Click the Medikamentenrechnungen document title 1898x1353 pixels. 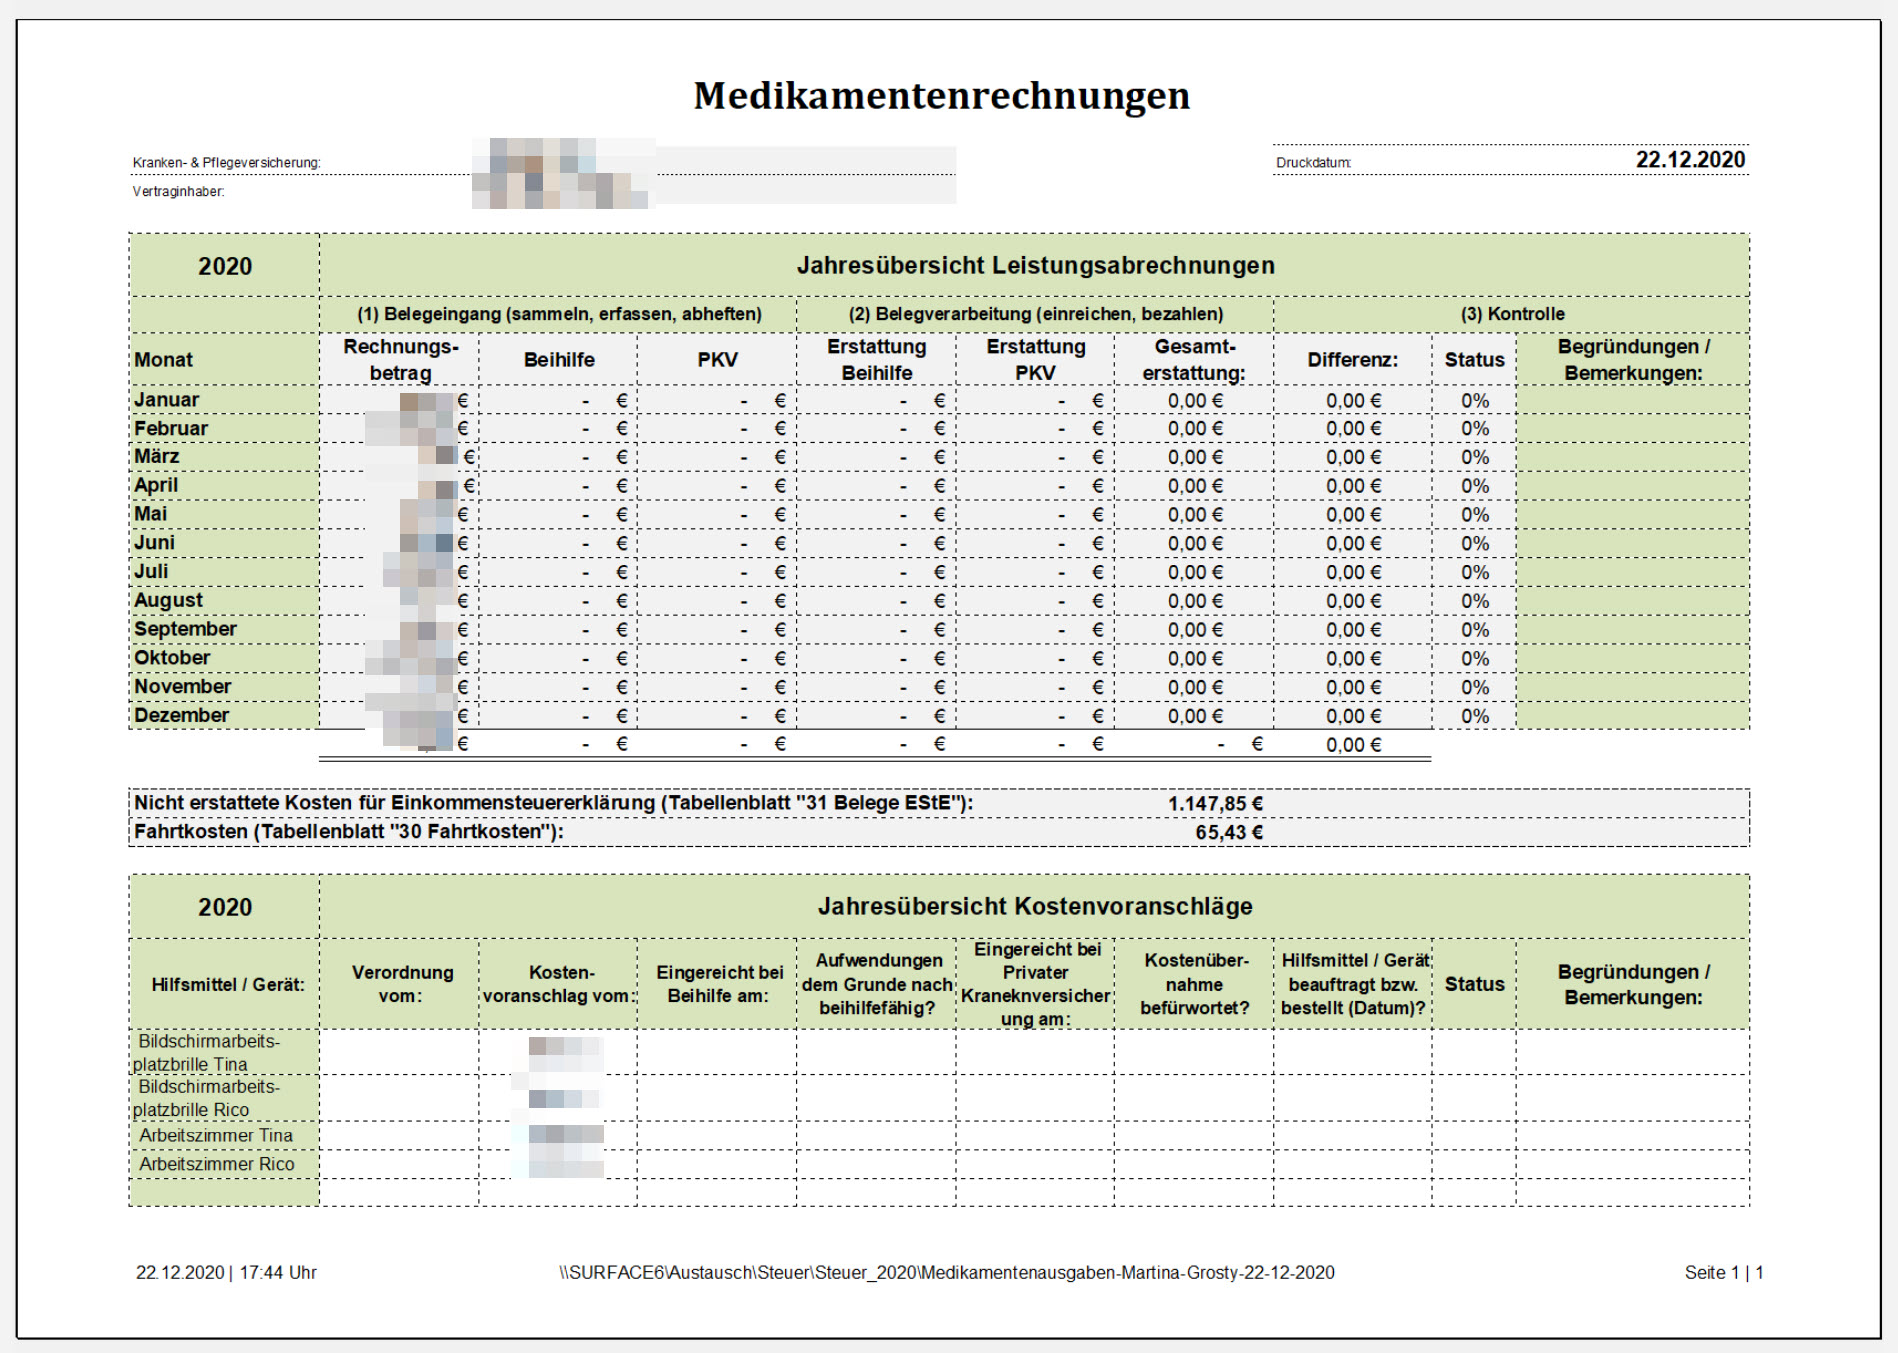(x=941, y=96)
